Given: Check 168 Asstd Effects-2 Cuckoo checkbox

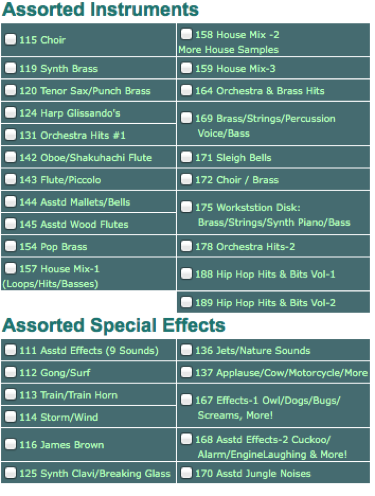Looking at the screenshot, I should coord(186,439).
